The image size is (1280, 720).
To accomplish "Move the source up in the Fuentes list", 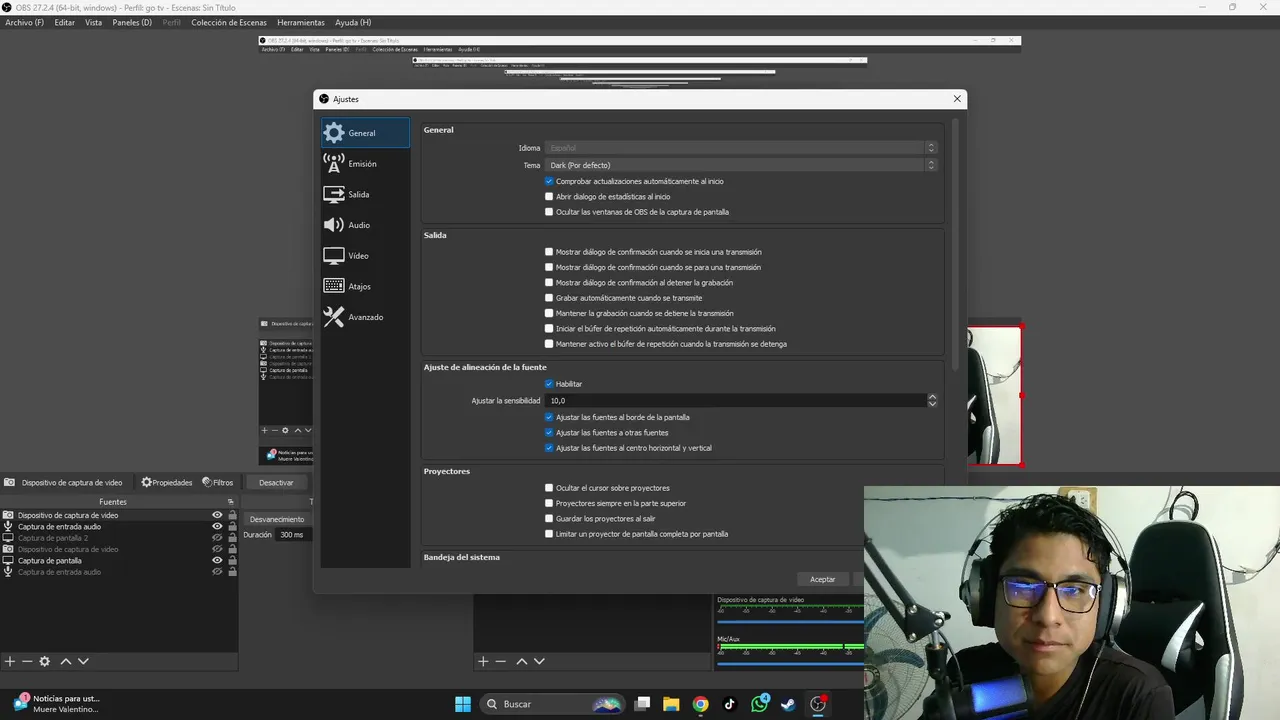I will (66, 661).
